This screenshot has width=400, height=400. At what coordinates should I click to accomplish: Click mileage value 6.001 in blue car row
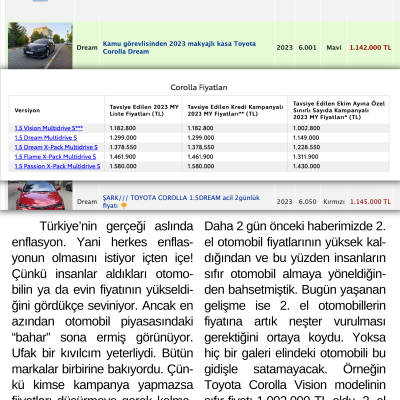(307, 48)
